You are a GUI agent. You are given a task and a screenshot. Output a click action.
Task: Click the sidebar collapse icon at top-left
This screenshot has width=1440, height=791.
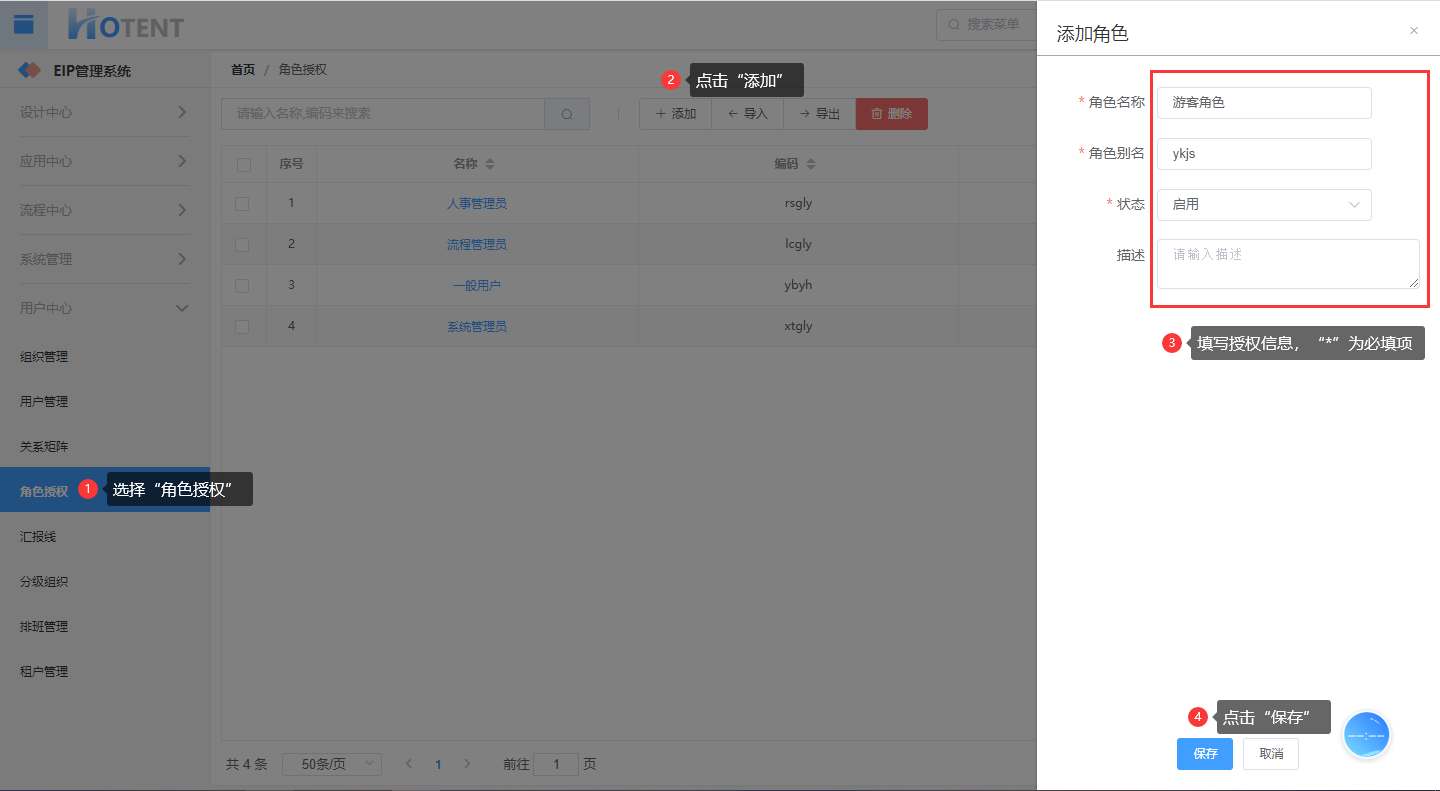[x=23, y=24]
